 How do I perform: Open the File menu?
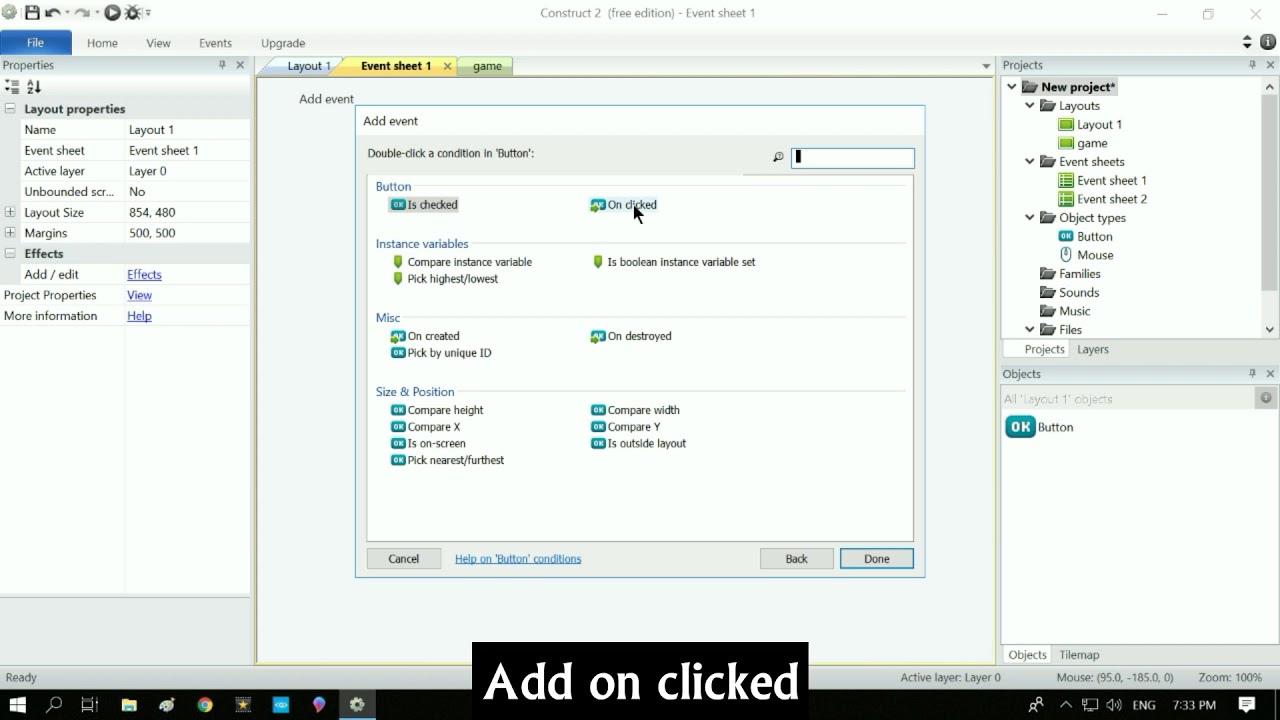(x=36, y=42)
